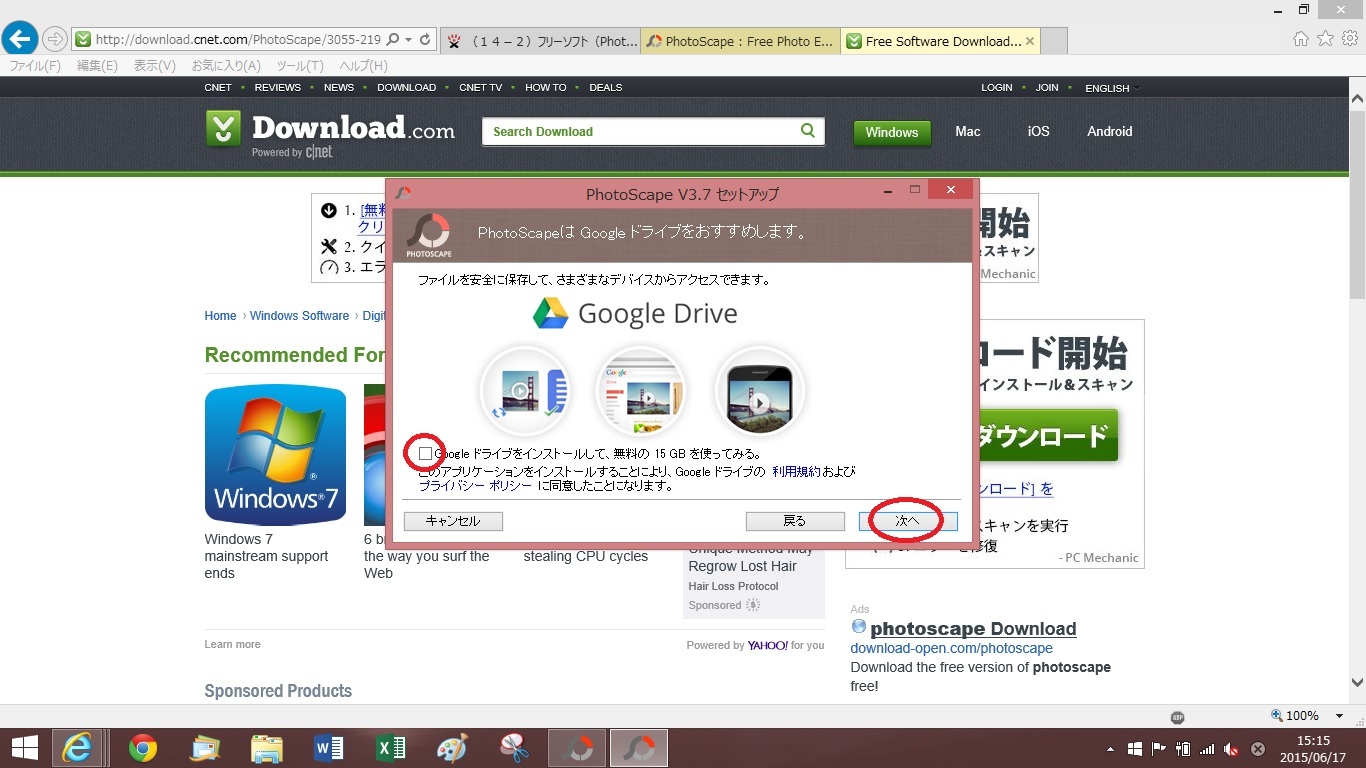
Task: Open Snipping Tool from the taskbar
Action: [514, 748]
